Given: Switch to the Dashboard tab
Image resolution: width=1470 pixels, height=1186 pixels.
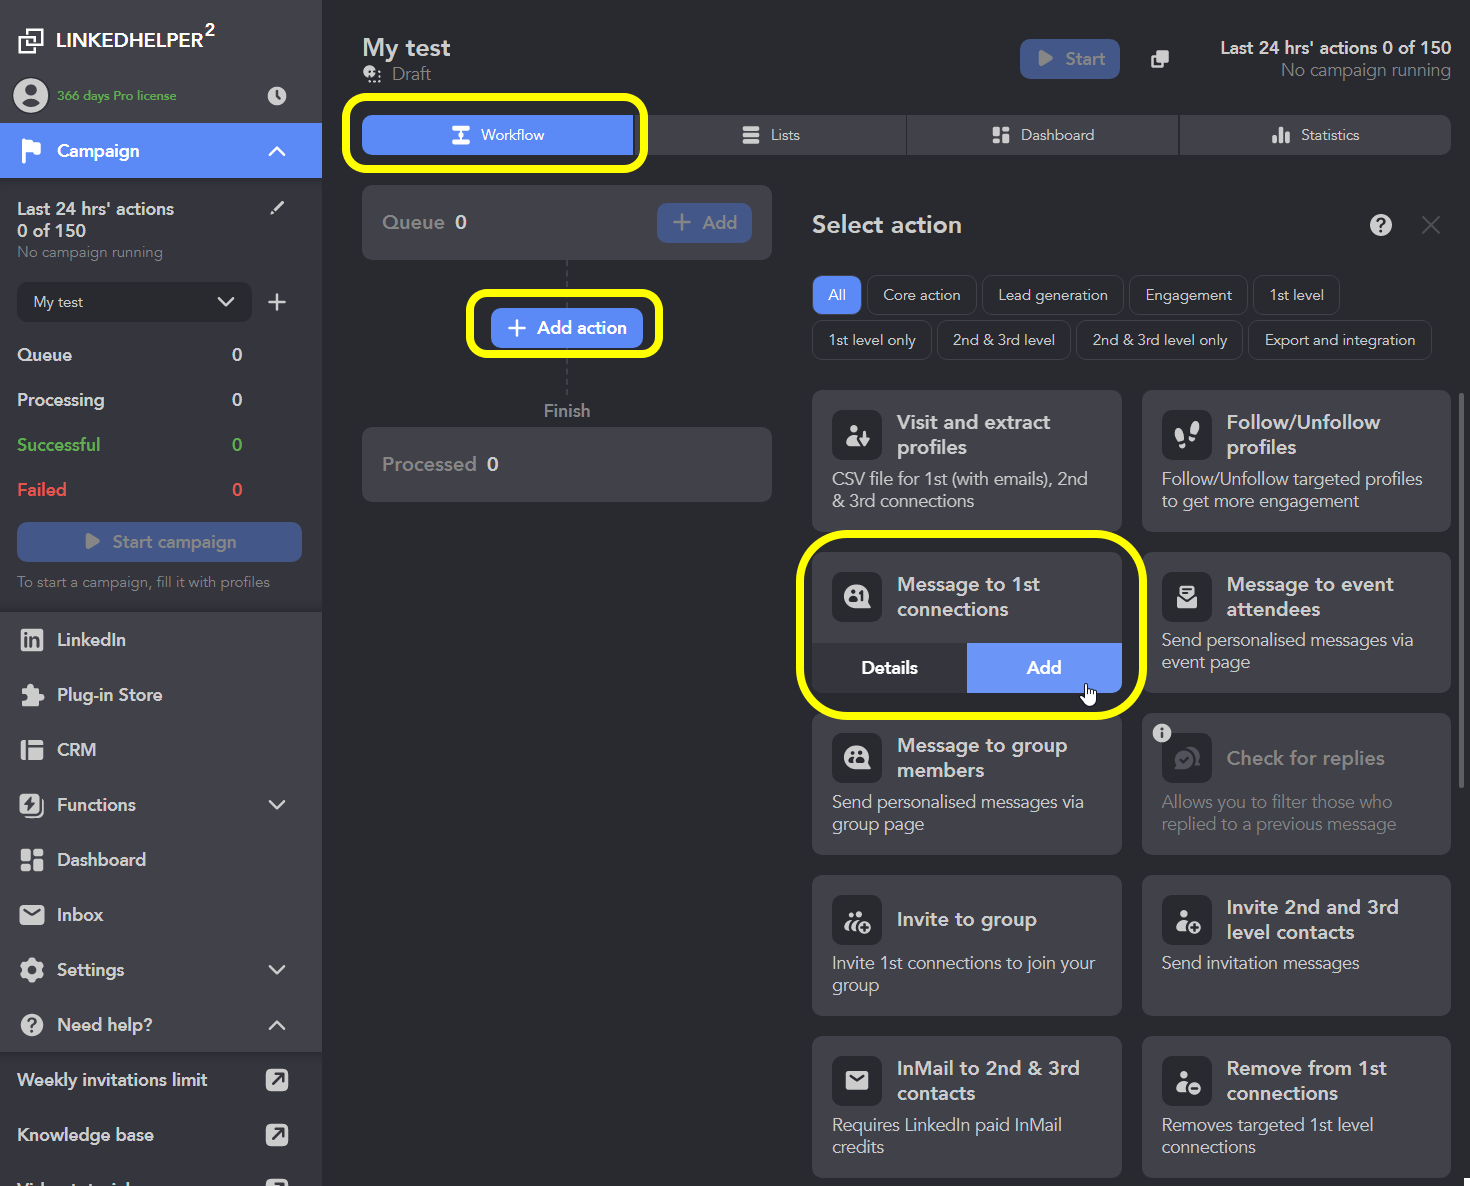Looking at the screenshot, I should (x=1043, y=135).
